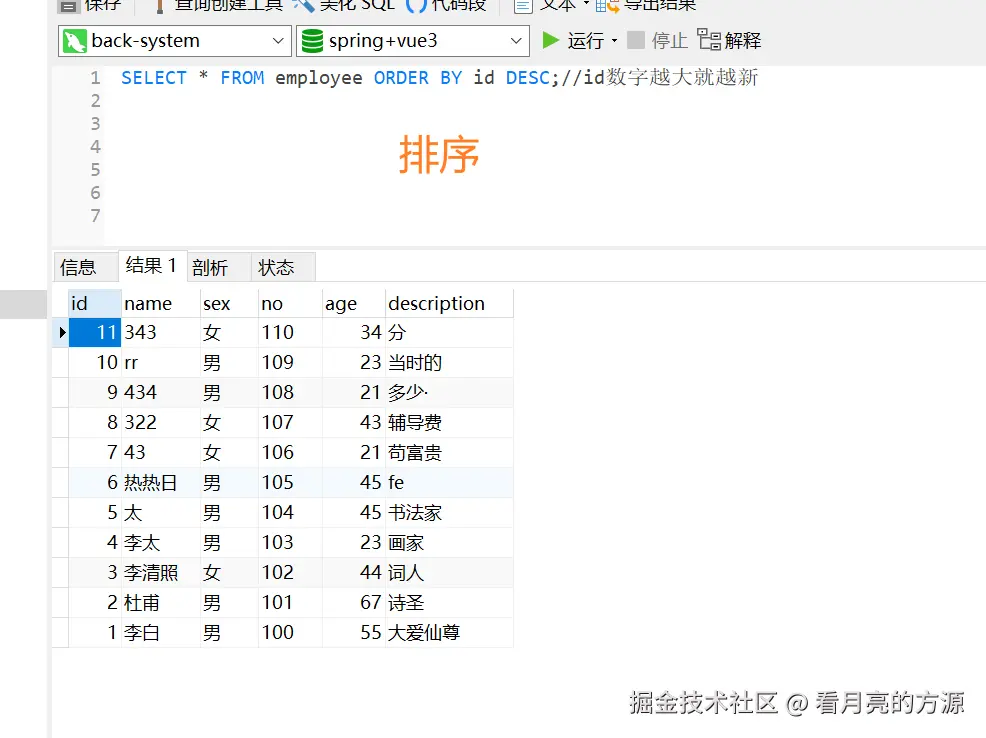The image size is (986, 738).
Task: Select the name cell 'rr'
Action: (160, 363)
